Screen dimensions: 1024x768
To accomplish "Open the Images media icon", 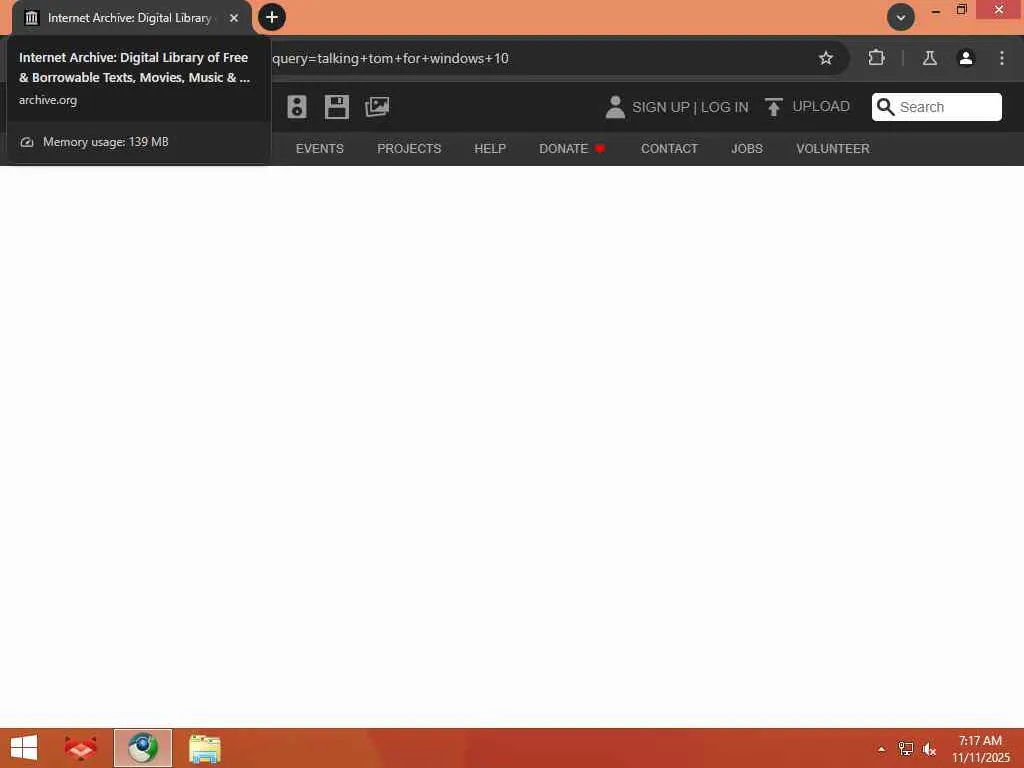I will pos(377,106).
